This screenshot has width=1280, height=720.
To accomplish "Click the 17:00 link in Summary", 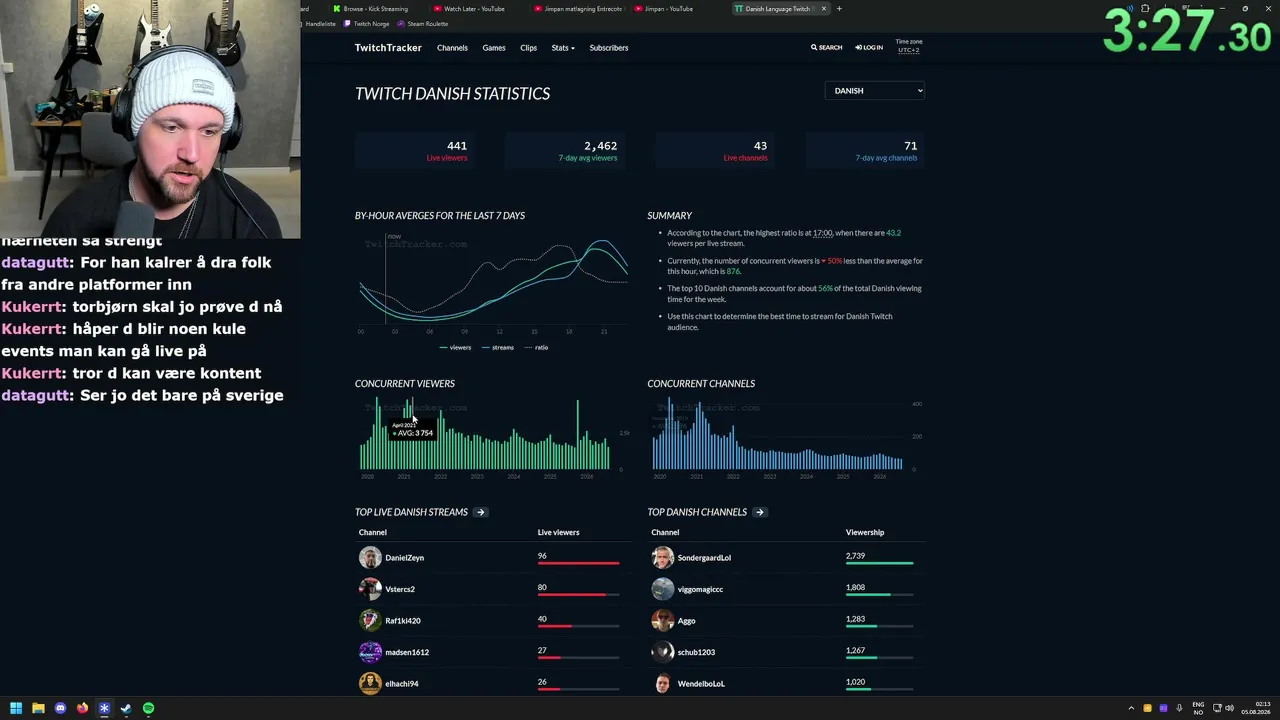I will tap(822, 233).
